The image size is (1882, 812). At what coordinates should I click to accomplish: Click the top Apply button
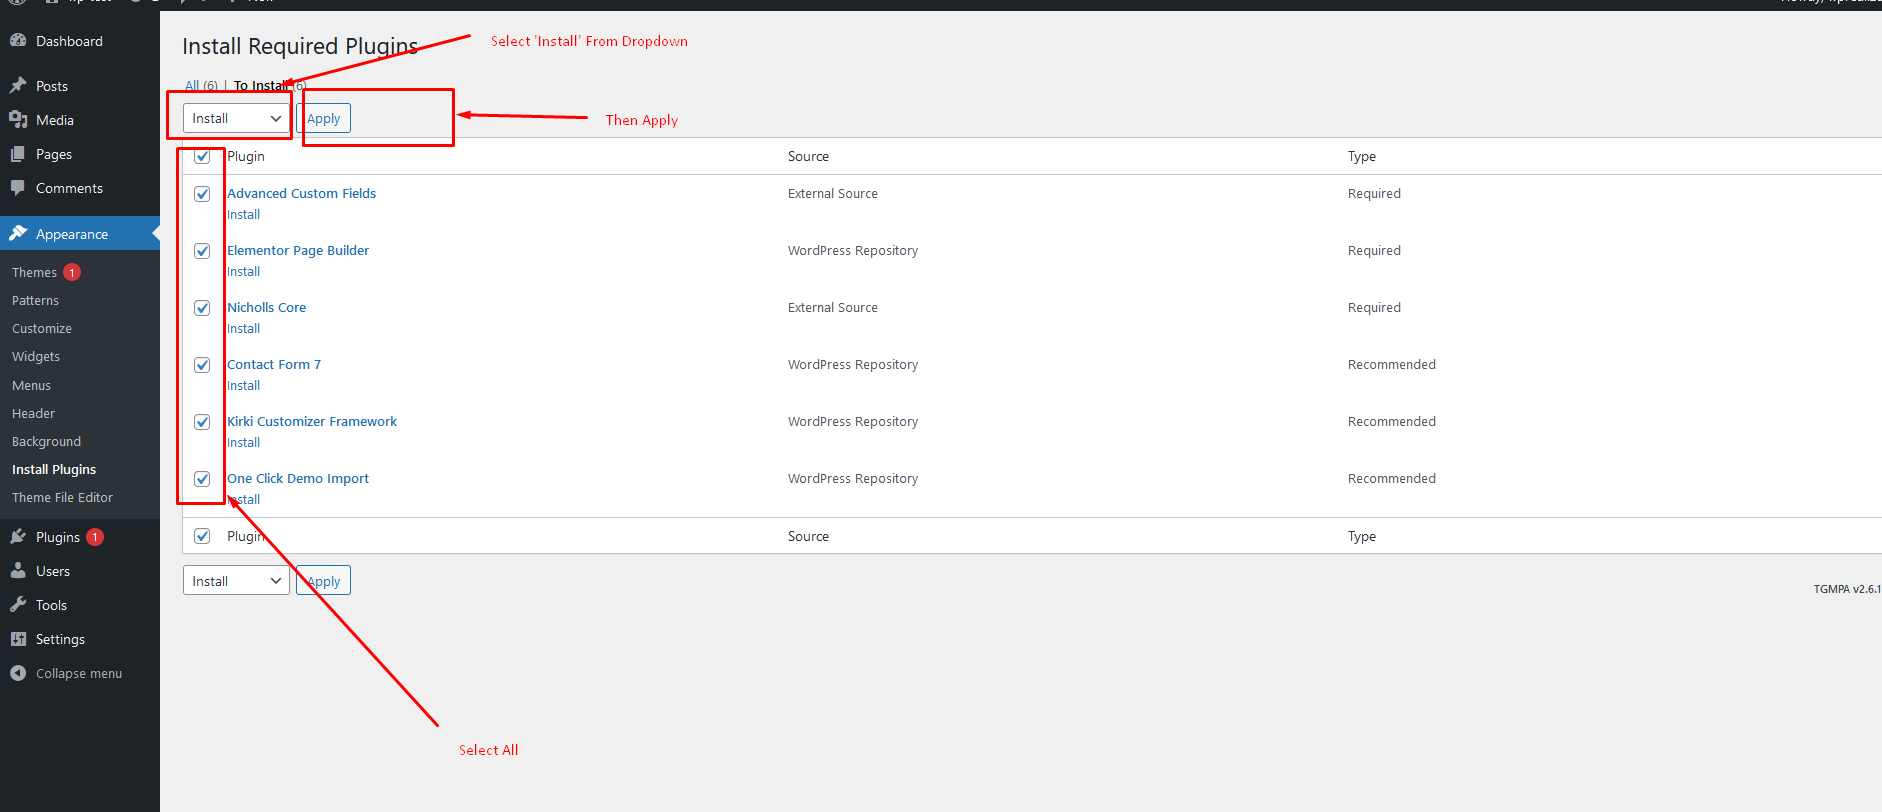(x=323, y=118)
